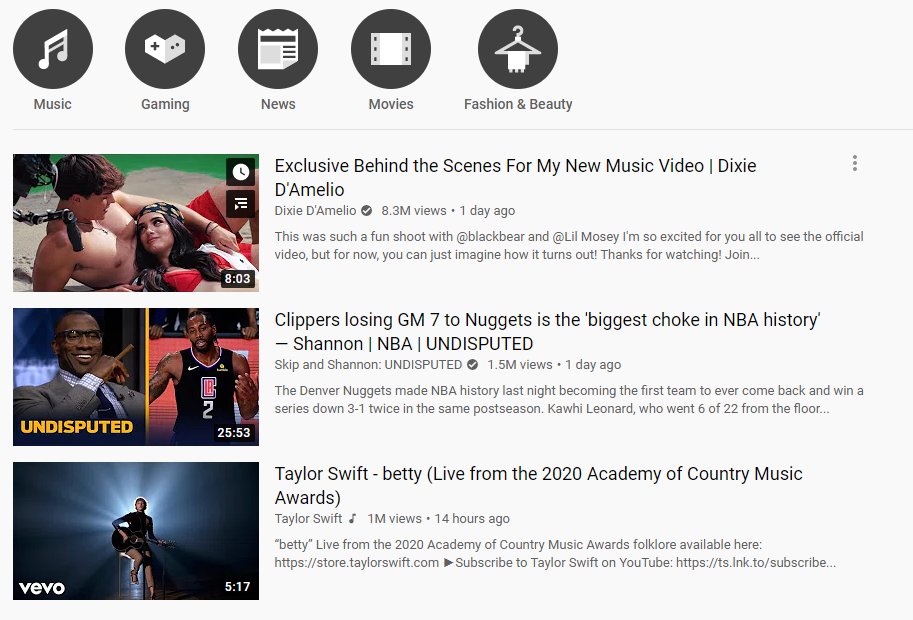Open Taylor Swift - betty video title
This screenshot has width=913, height=620.
click(539, 486)
